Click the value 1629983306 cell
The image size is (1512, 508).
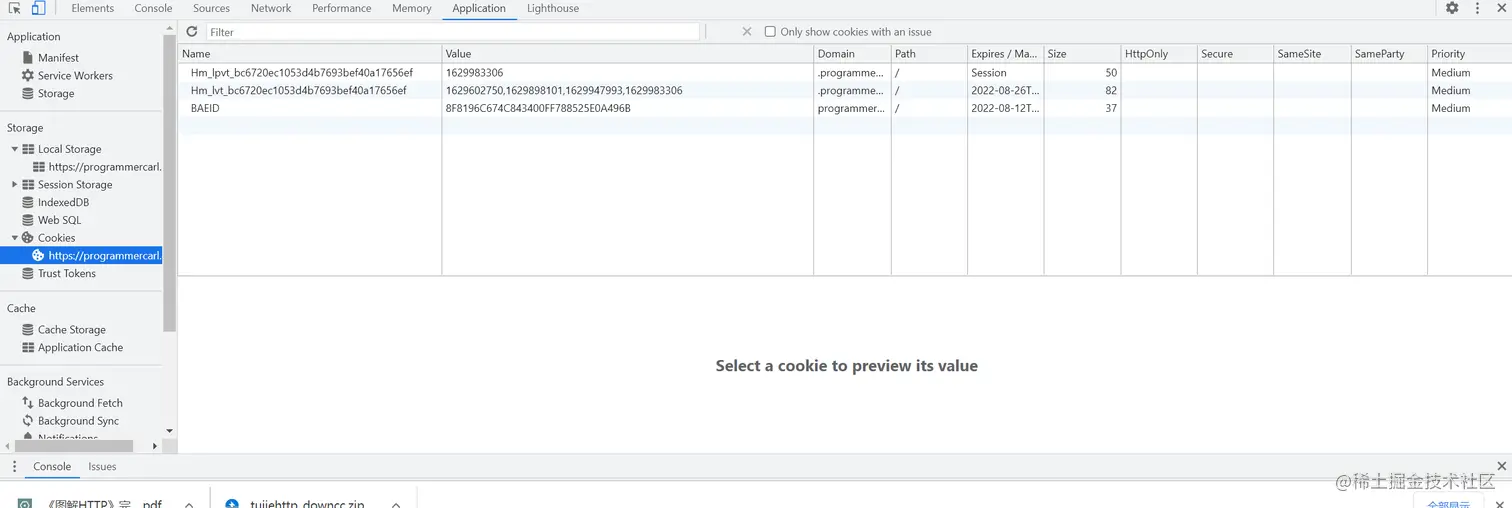coord(474,73)
